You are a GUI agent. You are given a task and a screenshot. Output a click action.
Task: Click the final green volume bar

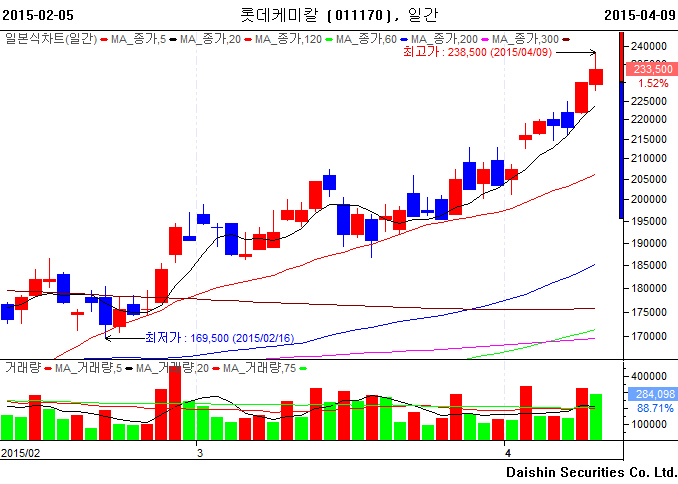tap(596, 417)
